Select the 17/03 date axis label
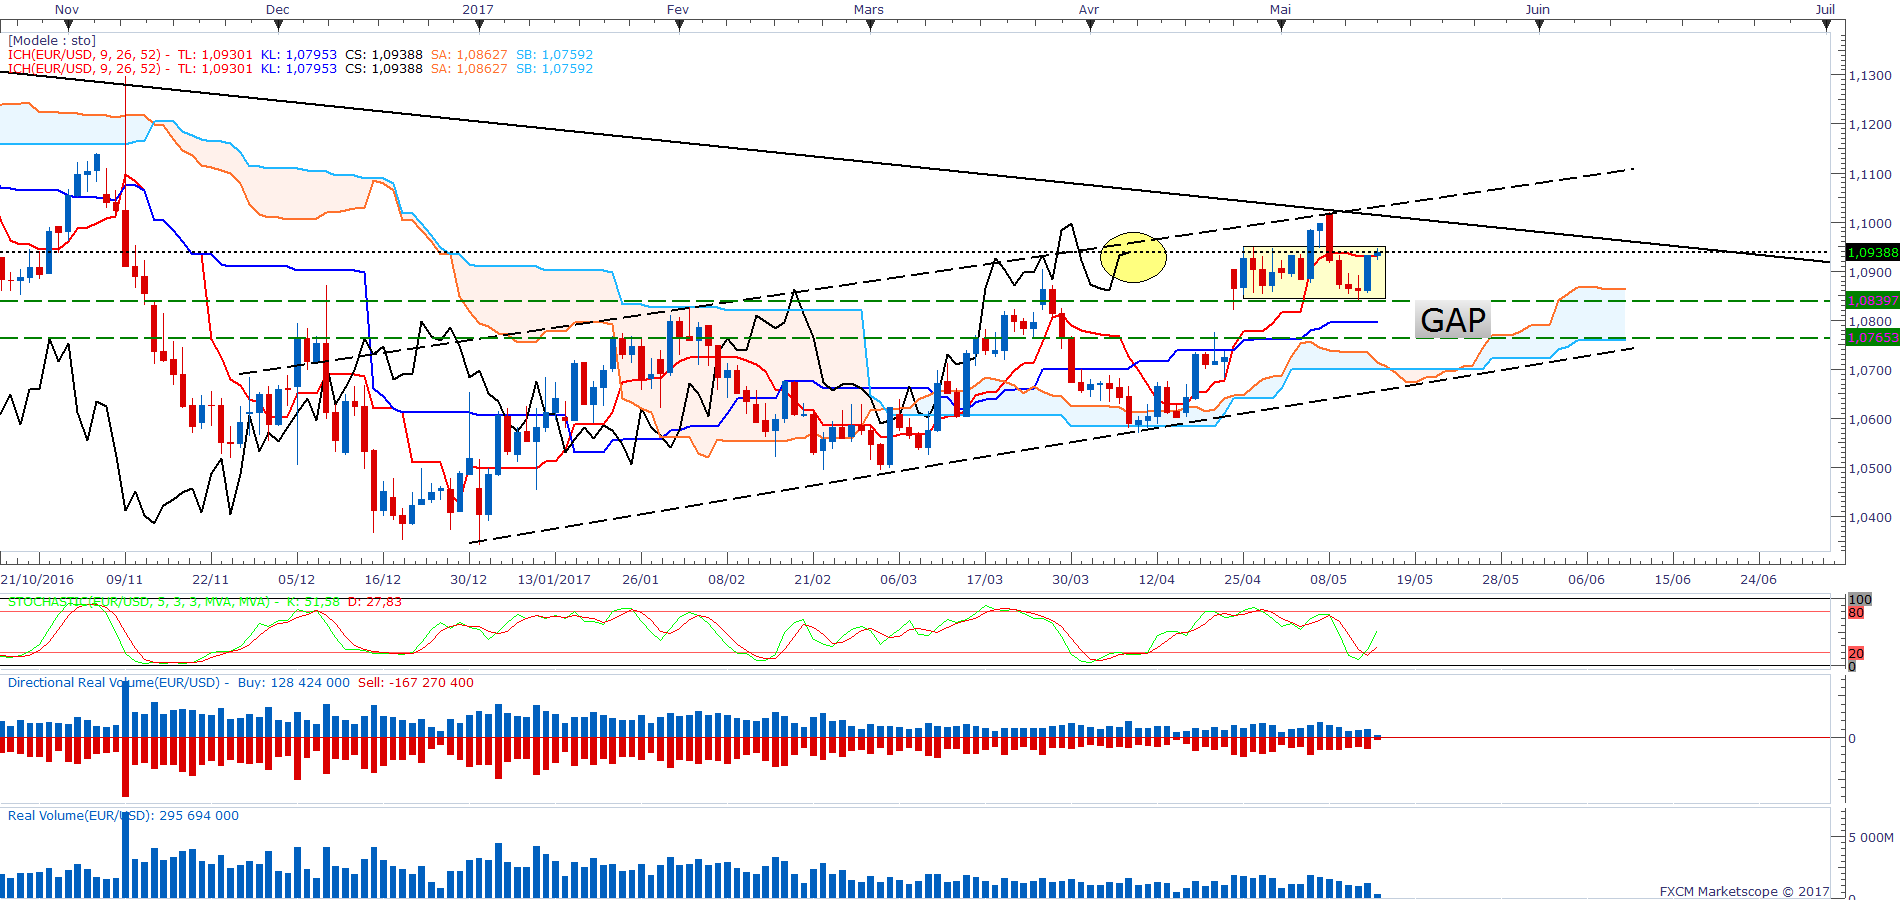This screenshot has width=1903, height=900. pyautogui.click(x=985, y=580)
